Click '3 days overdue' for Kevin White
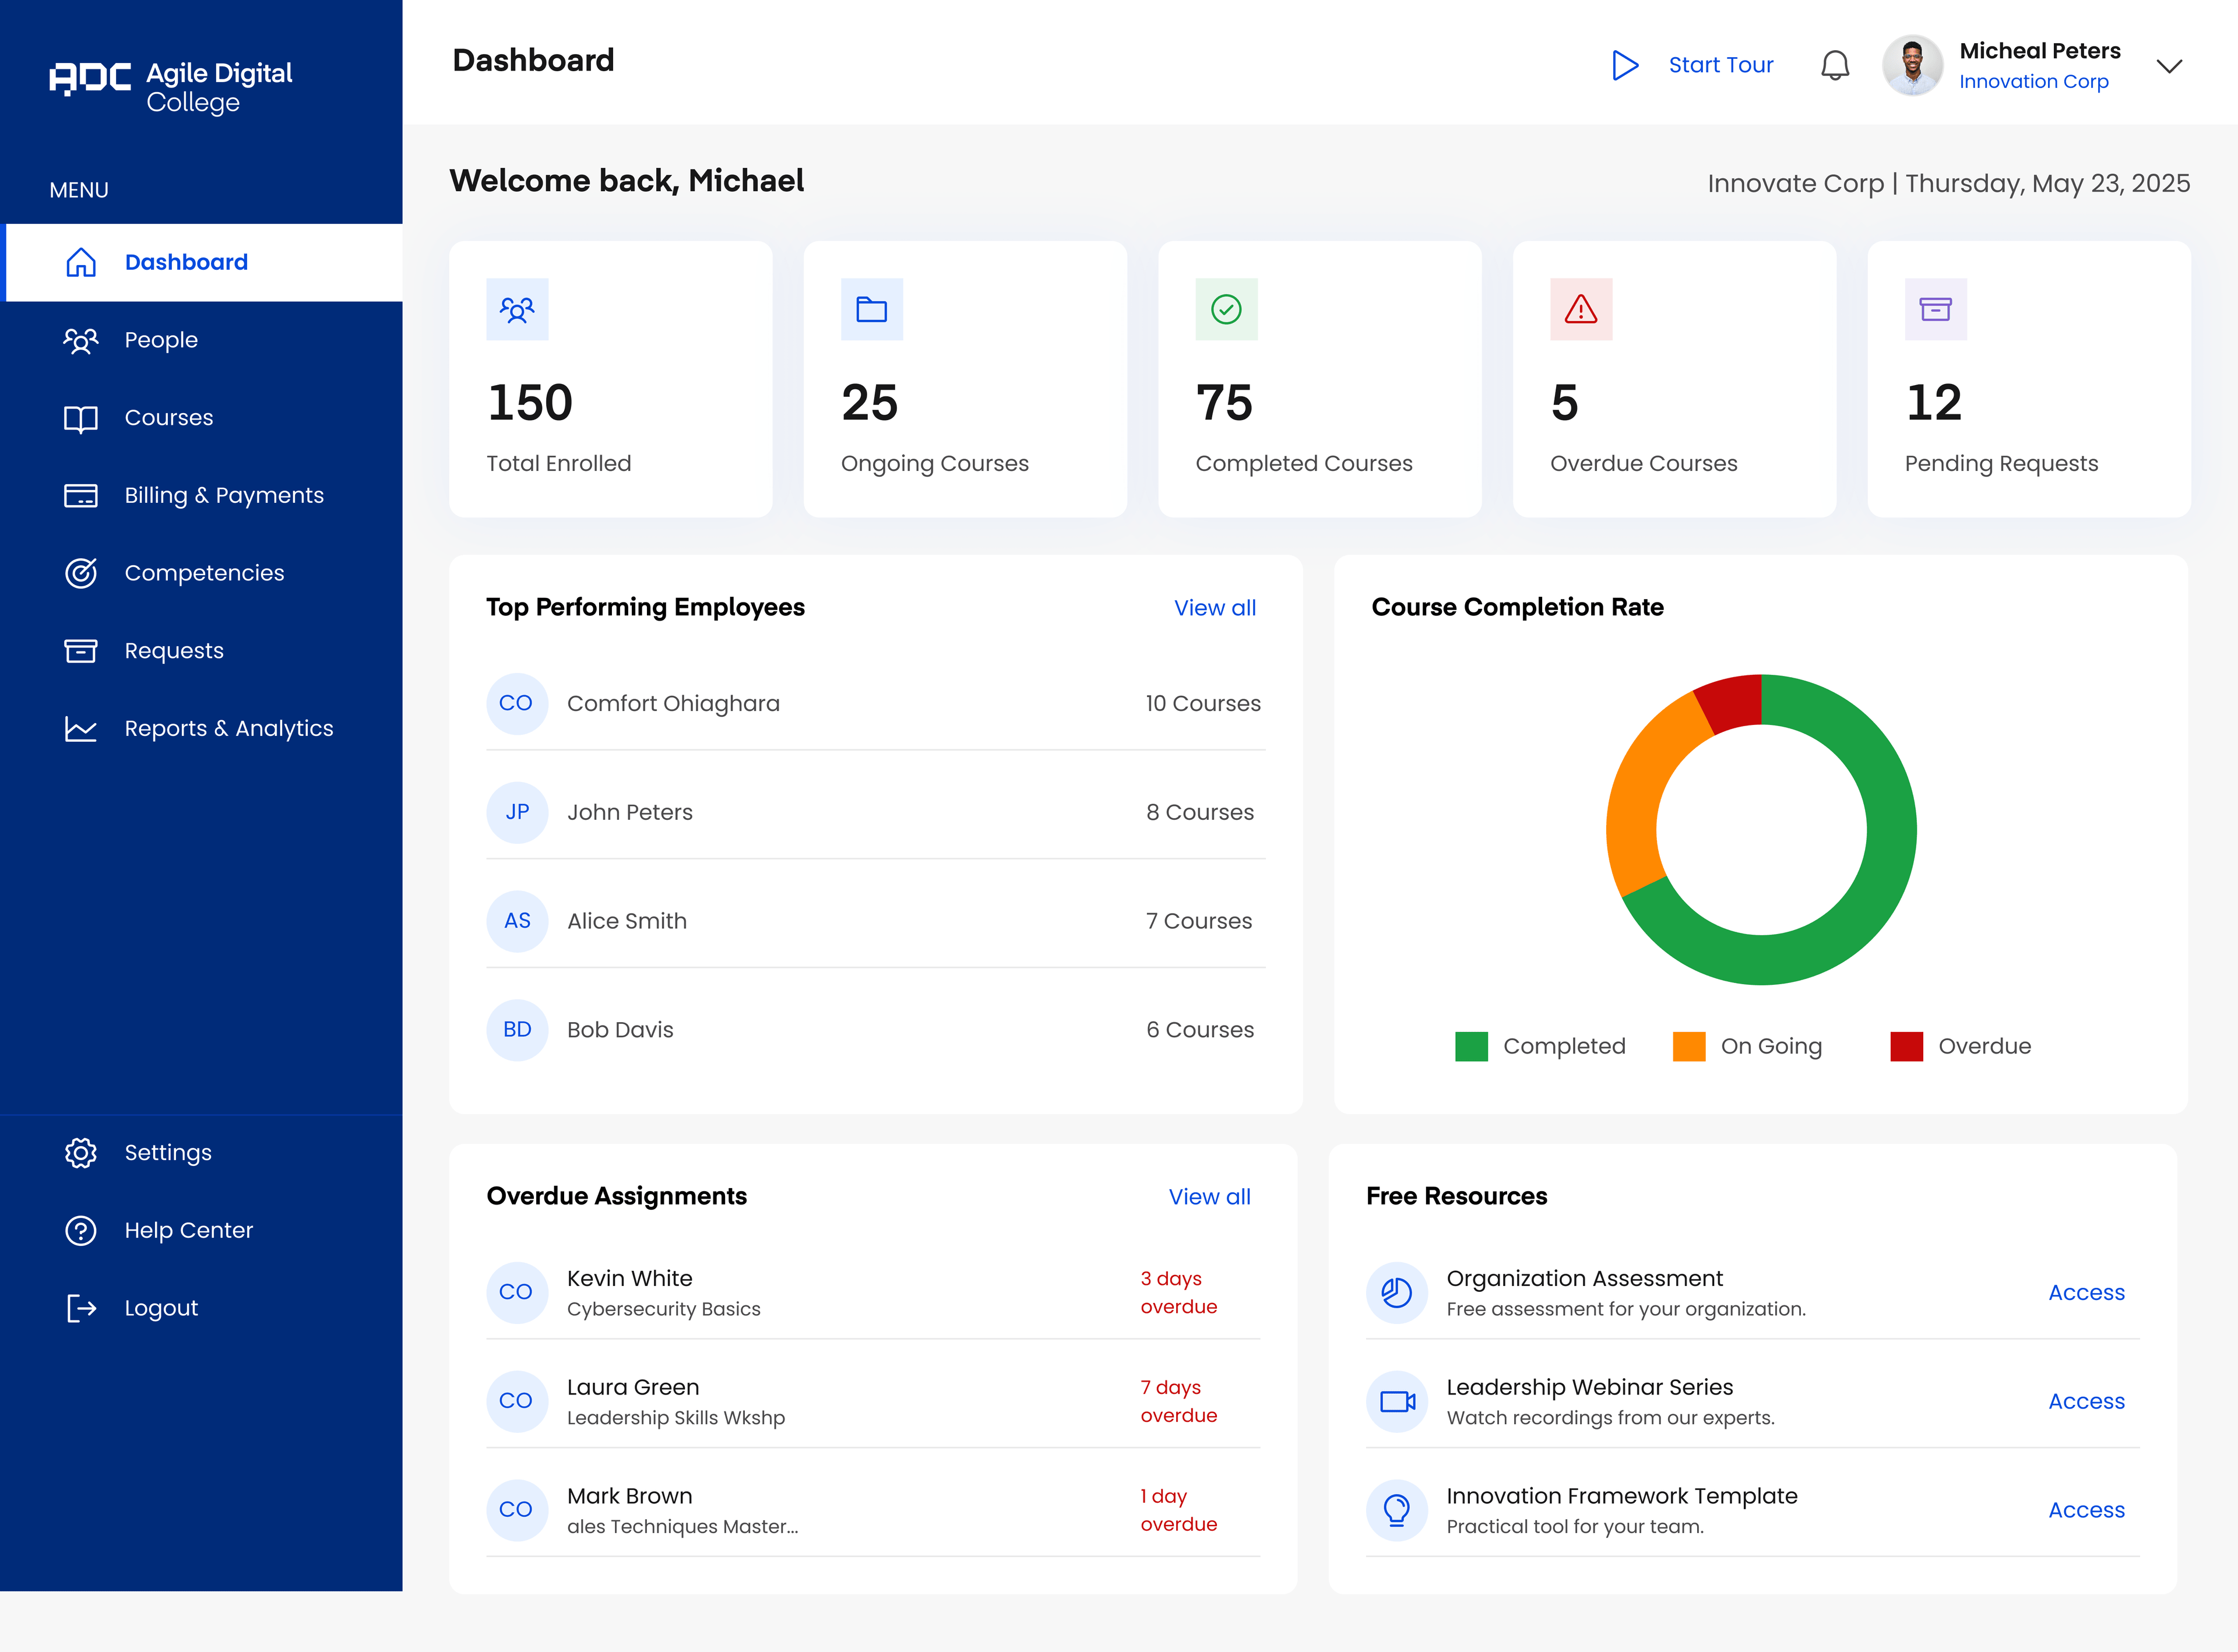The height and width of the screenshot is (1652, 2238). (1179, 1293)
